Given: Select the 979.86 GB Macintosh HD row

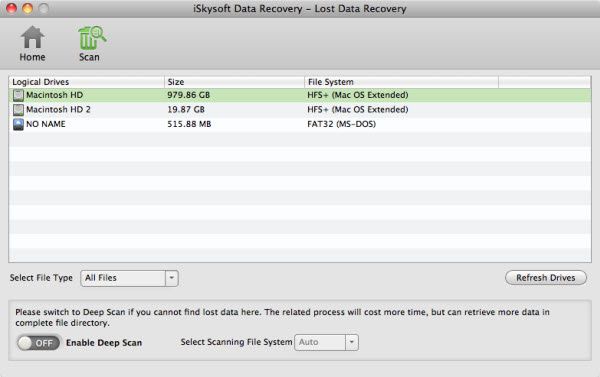Looking at the screenshot, I should [300, 95].
